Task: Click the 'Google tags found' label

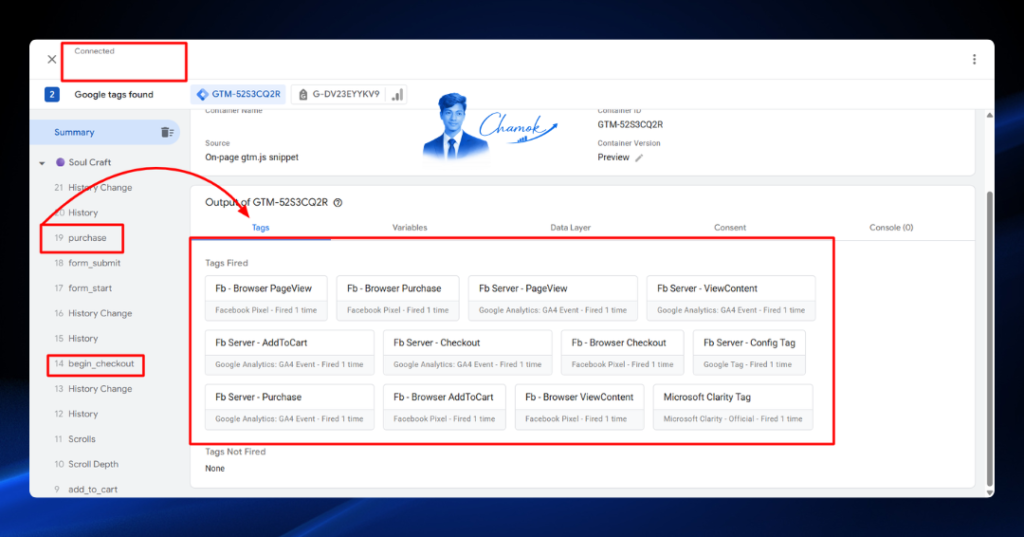Action: click(x=114, y=95)
